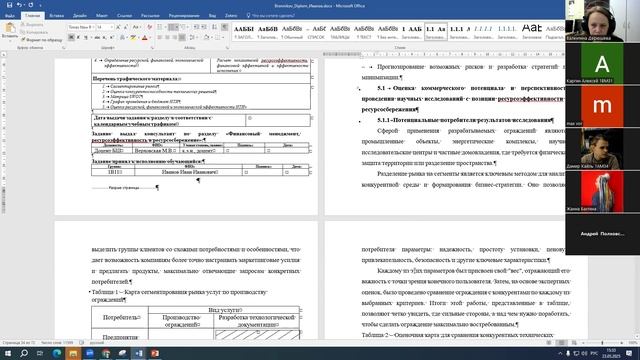The image size is (640, 360).
Task: Center the text
Action: coord(167,38)
